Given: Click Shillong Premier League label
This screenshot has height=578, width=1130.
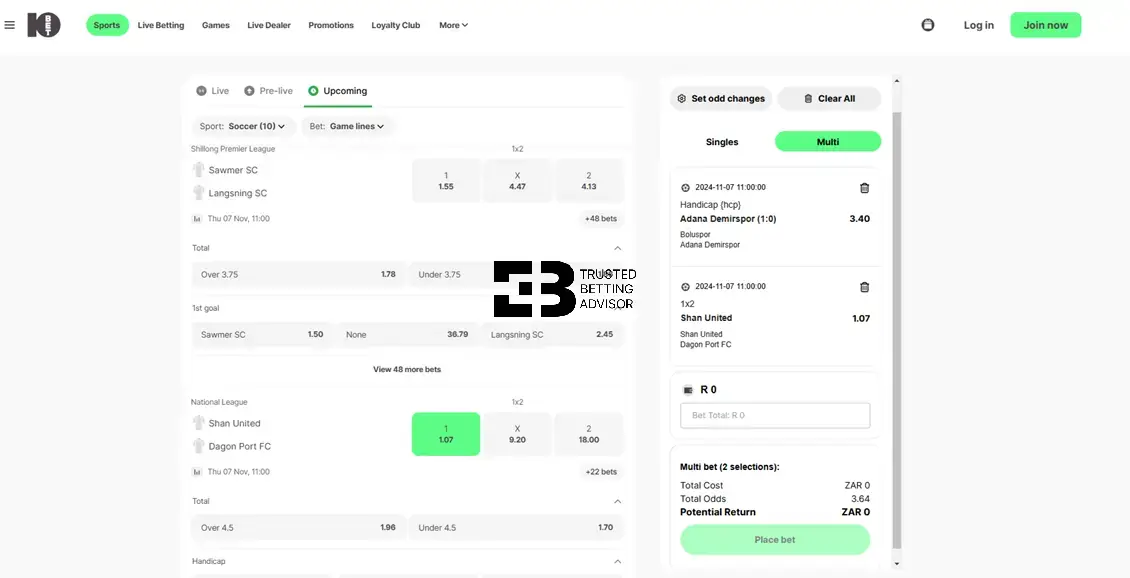Looking at the screenshot, I should (x=233, y=149).
